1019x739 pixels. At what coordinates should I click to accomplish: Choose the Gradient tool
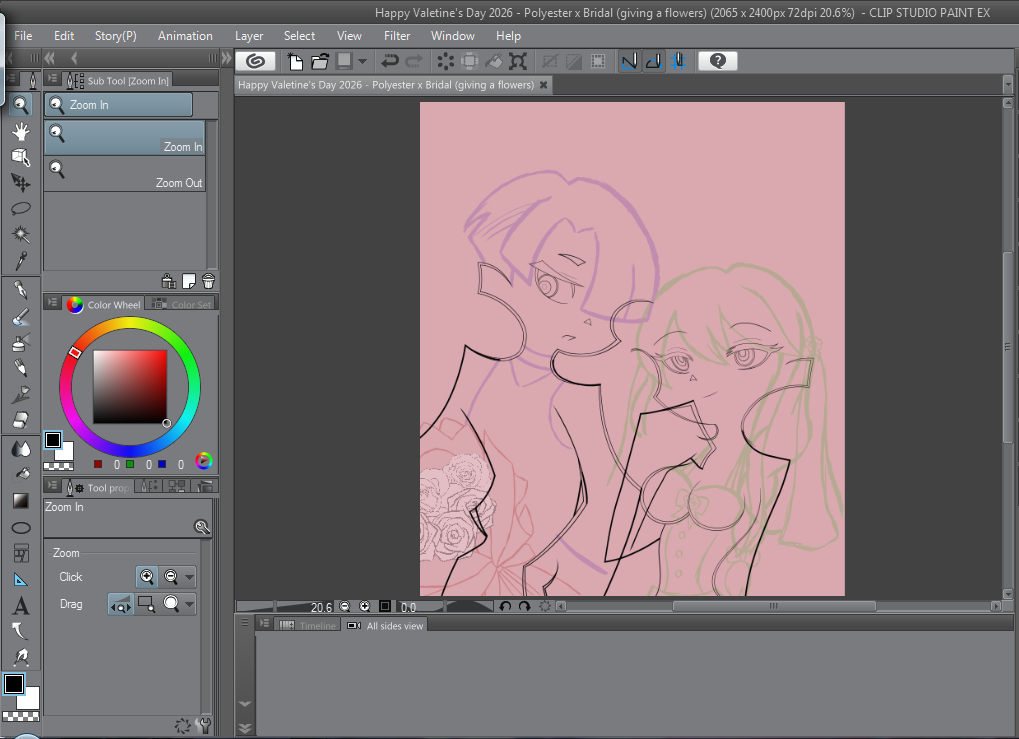[20, 500]
